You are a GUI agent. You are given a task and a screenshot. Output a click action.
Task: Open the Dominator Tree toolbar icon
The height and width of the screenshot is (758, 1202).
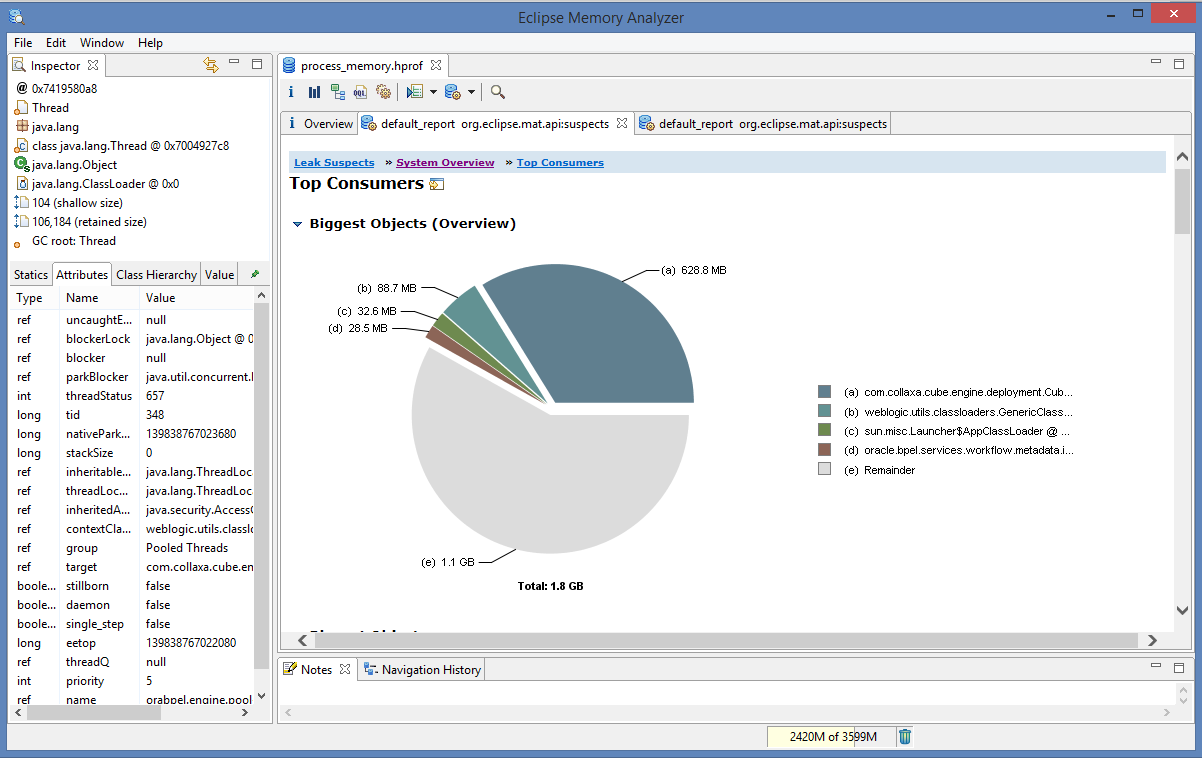(x=338, y=92)
